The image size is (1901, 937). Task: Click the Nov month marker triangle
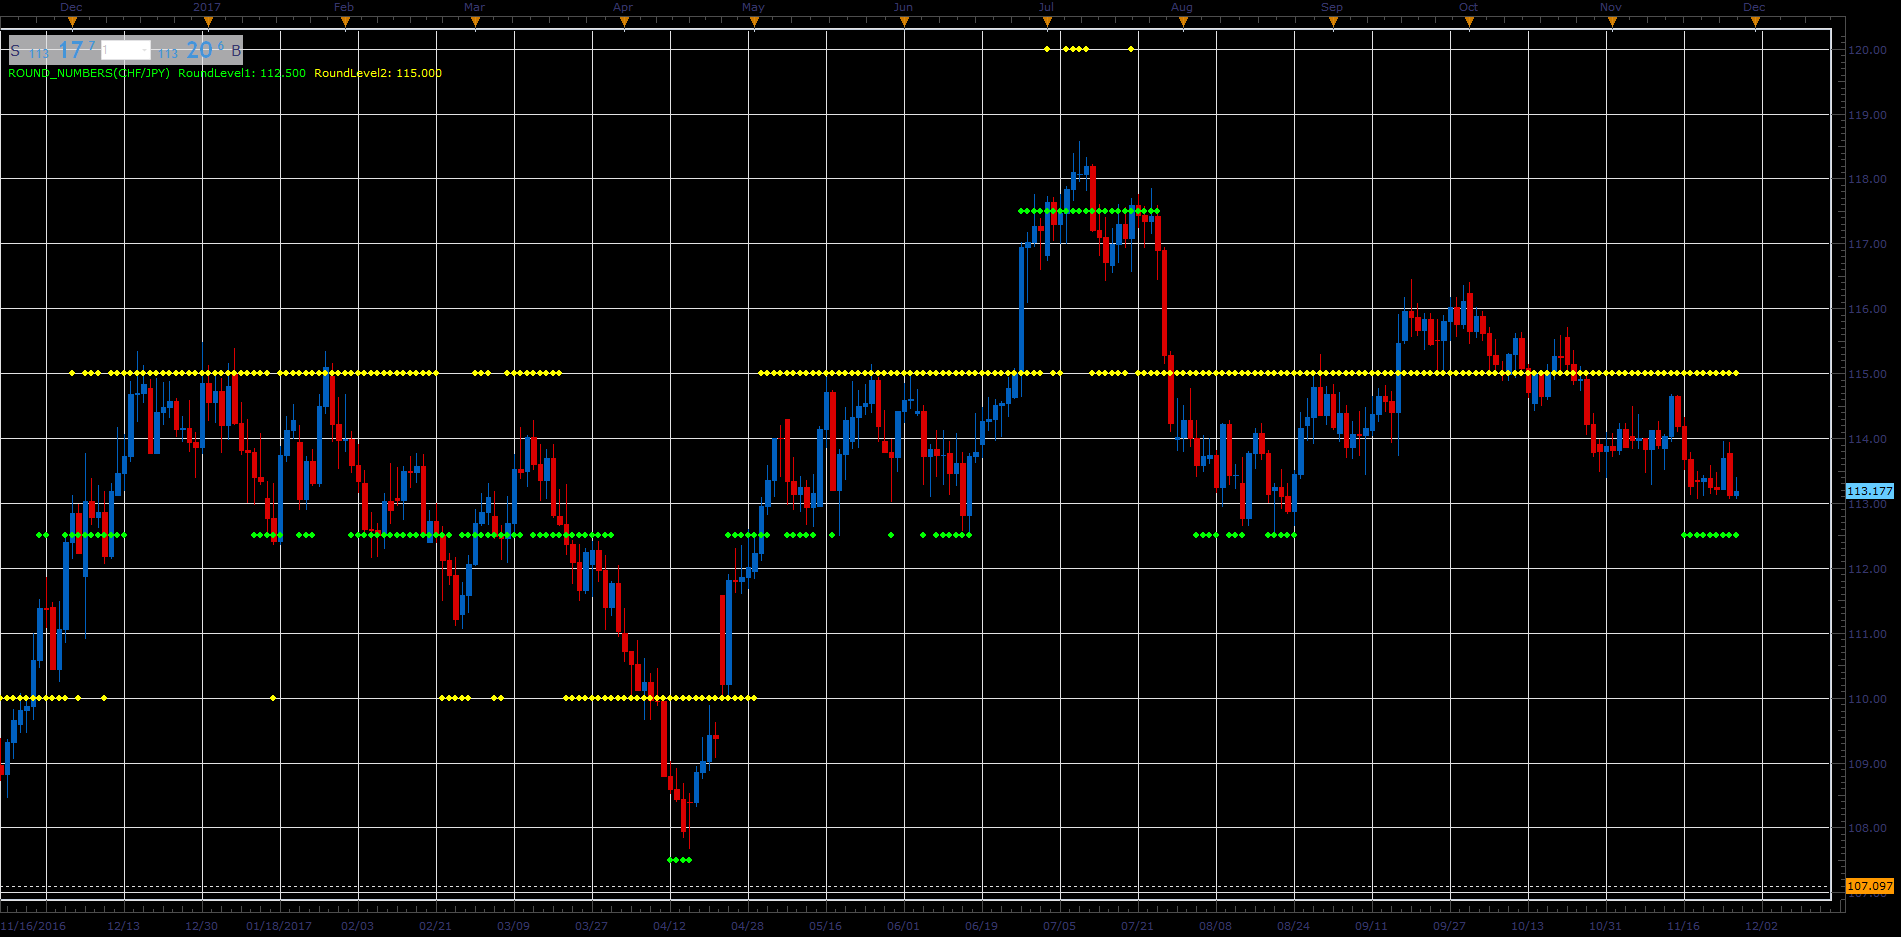pyautogui.click(x=1611, y=22)
